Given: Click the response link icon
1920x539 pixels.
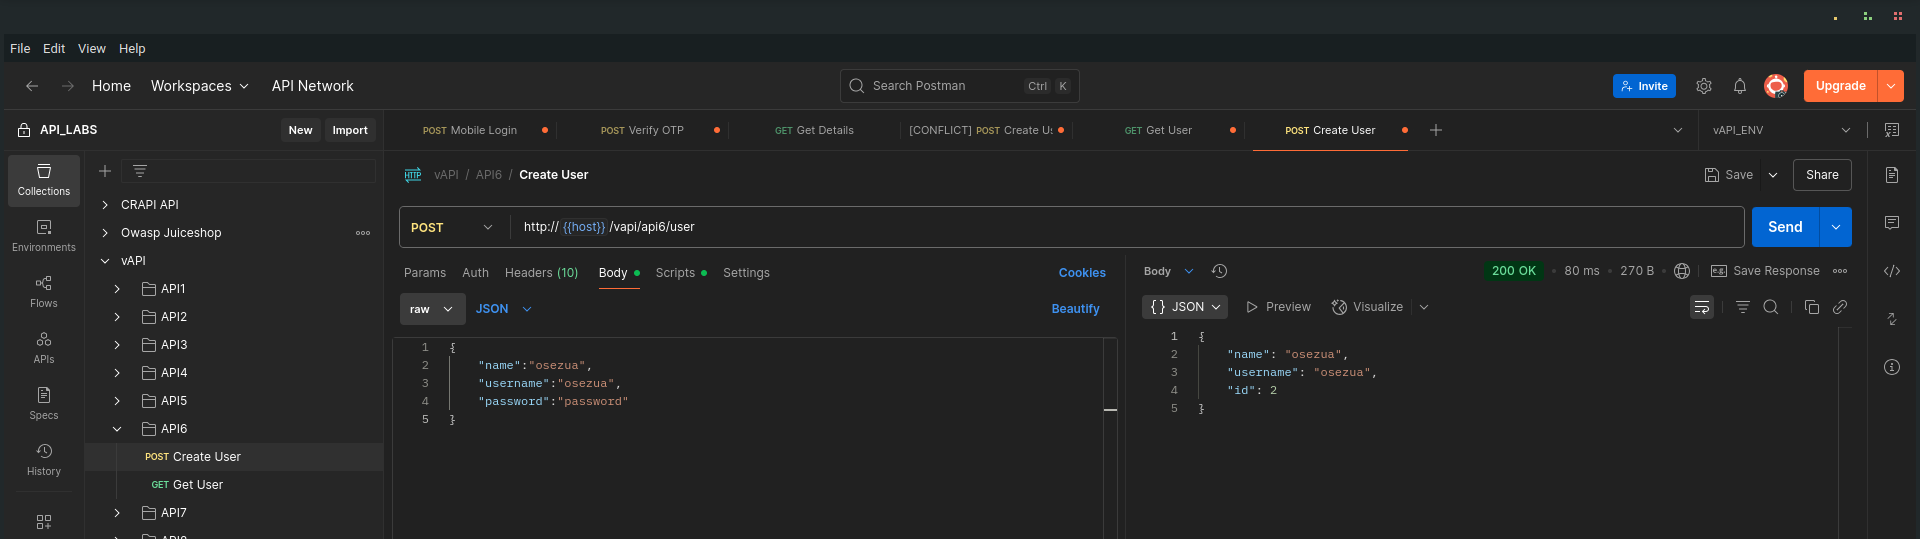Looking at the screenshot, I should pyautogui.click(x=1840, y=307).
